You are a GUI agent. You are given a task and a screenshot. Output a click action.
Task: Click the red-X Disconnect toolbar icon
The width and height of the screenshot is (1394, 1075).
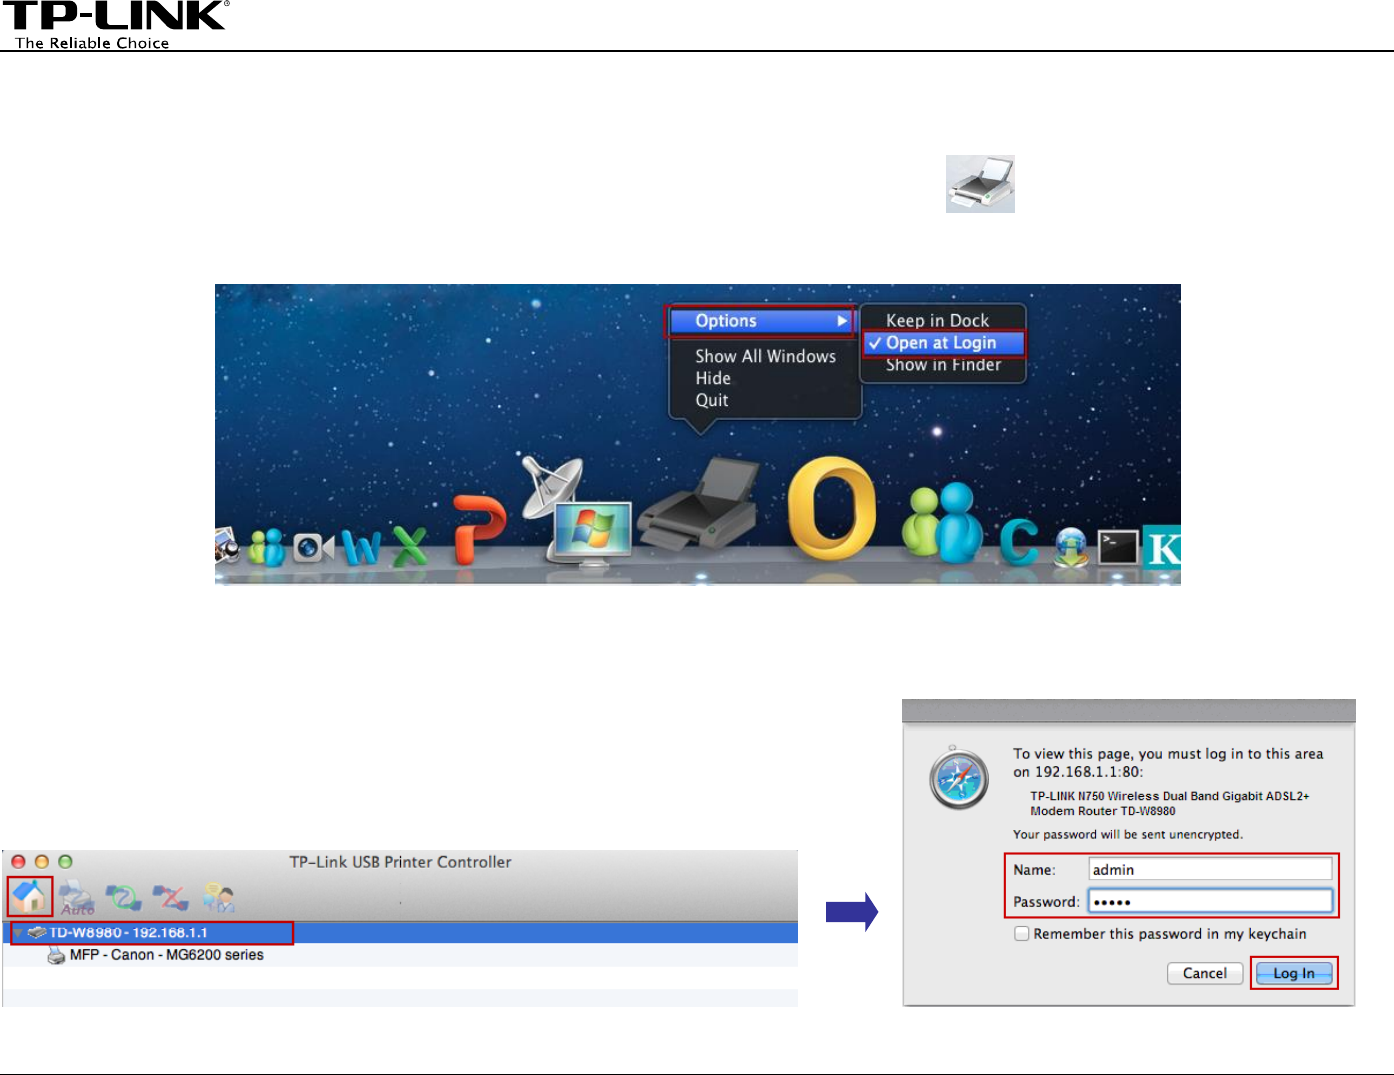[x=171, y=897]
